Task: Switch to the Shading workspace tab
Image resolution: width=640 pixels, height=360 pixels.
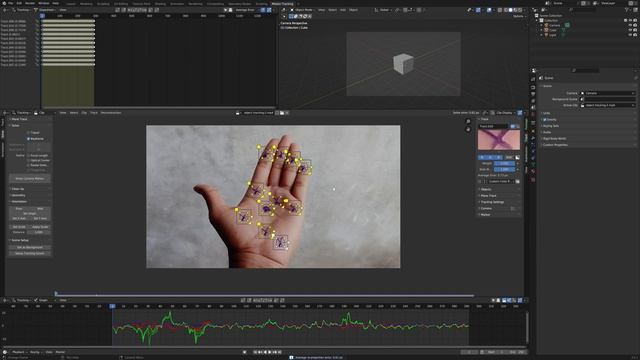Action: (160, 3)
